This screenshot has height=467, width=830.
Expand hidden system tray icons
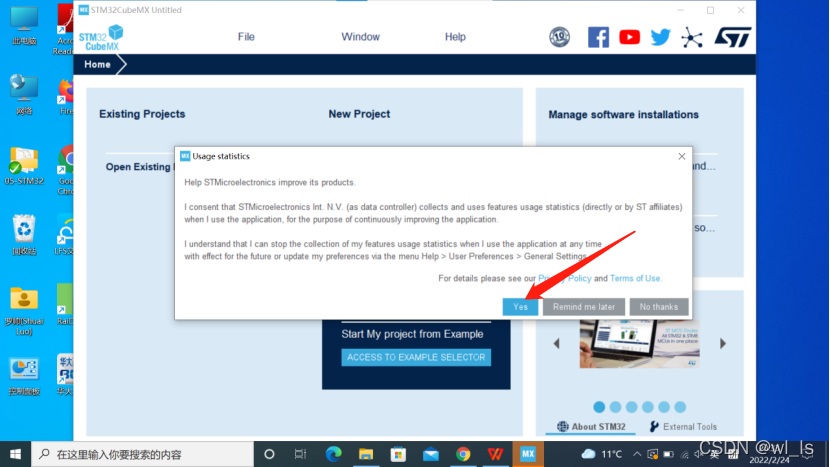coord(637,454)
